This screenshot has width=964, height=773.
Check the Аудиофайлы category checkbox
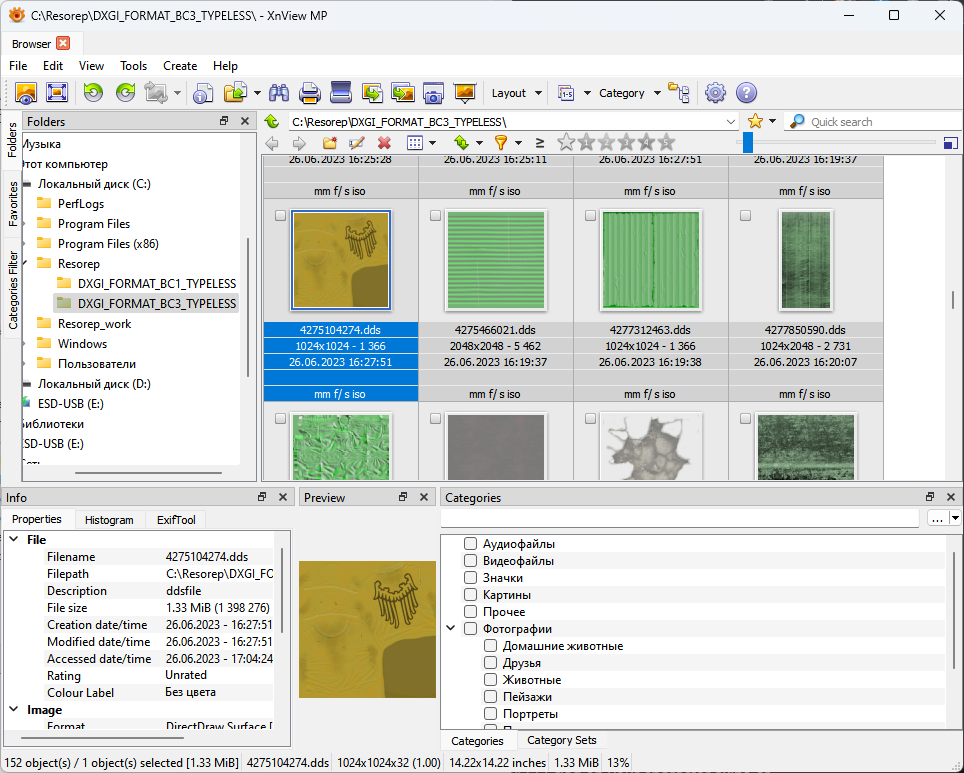[x=470, y=544]
